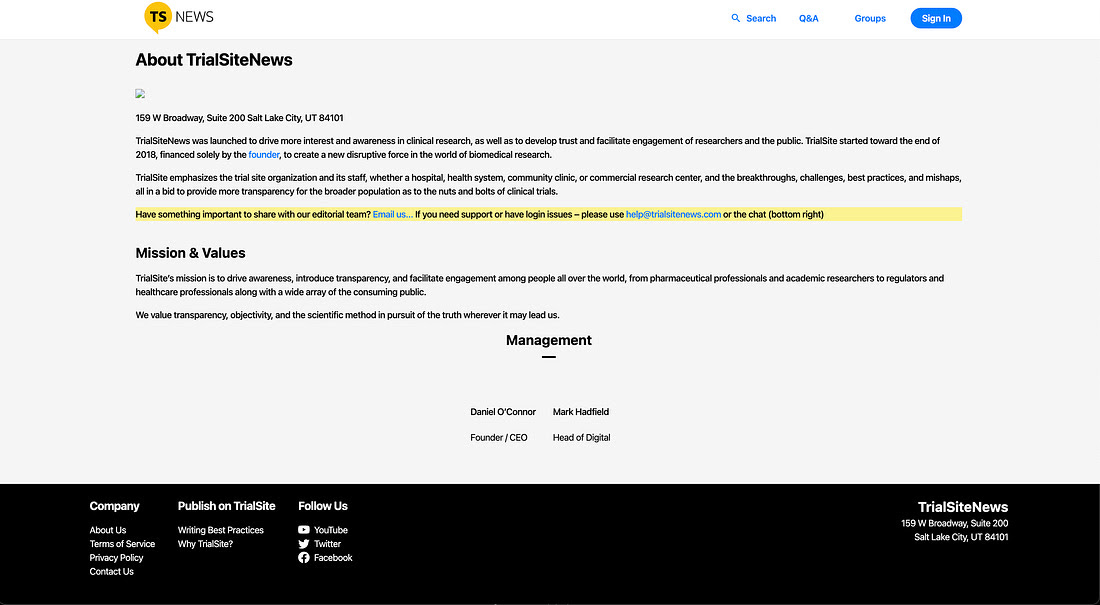Click the search magnifier icon

[735, 18]
